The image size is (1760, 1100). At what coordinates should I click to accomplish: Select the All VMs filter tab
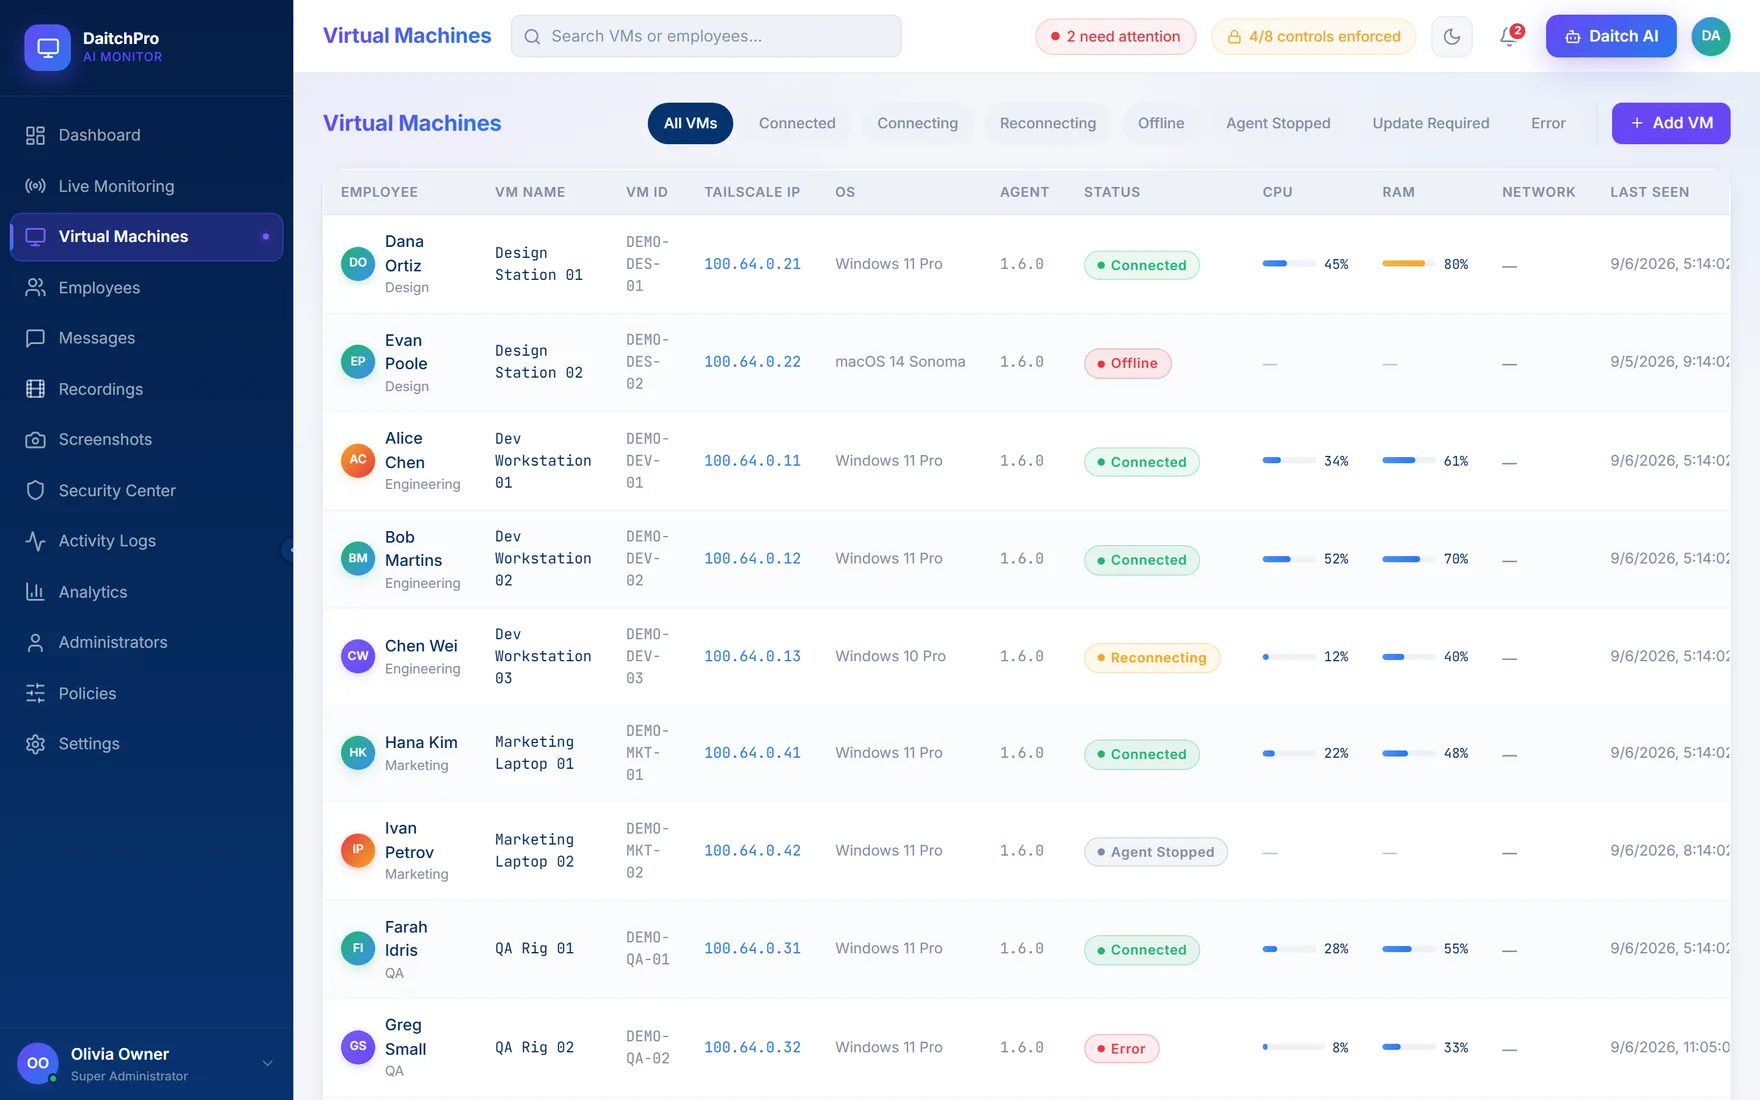click(690, 123)
